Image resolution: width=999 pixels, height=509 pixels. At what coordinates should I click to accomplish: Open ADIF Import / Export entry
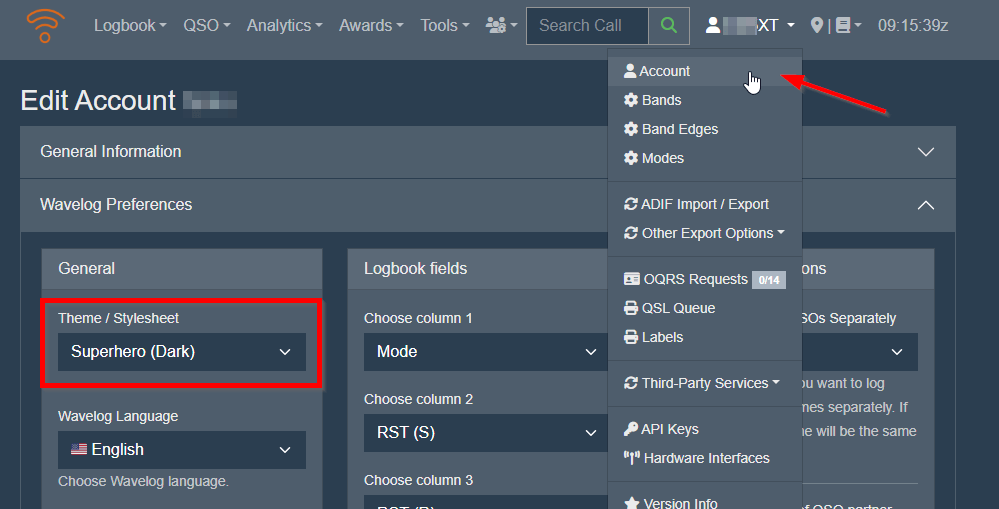[x=705, y=204]
